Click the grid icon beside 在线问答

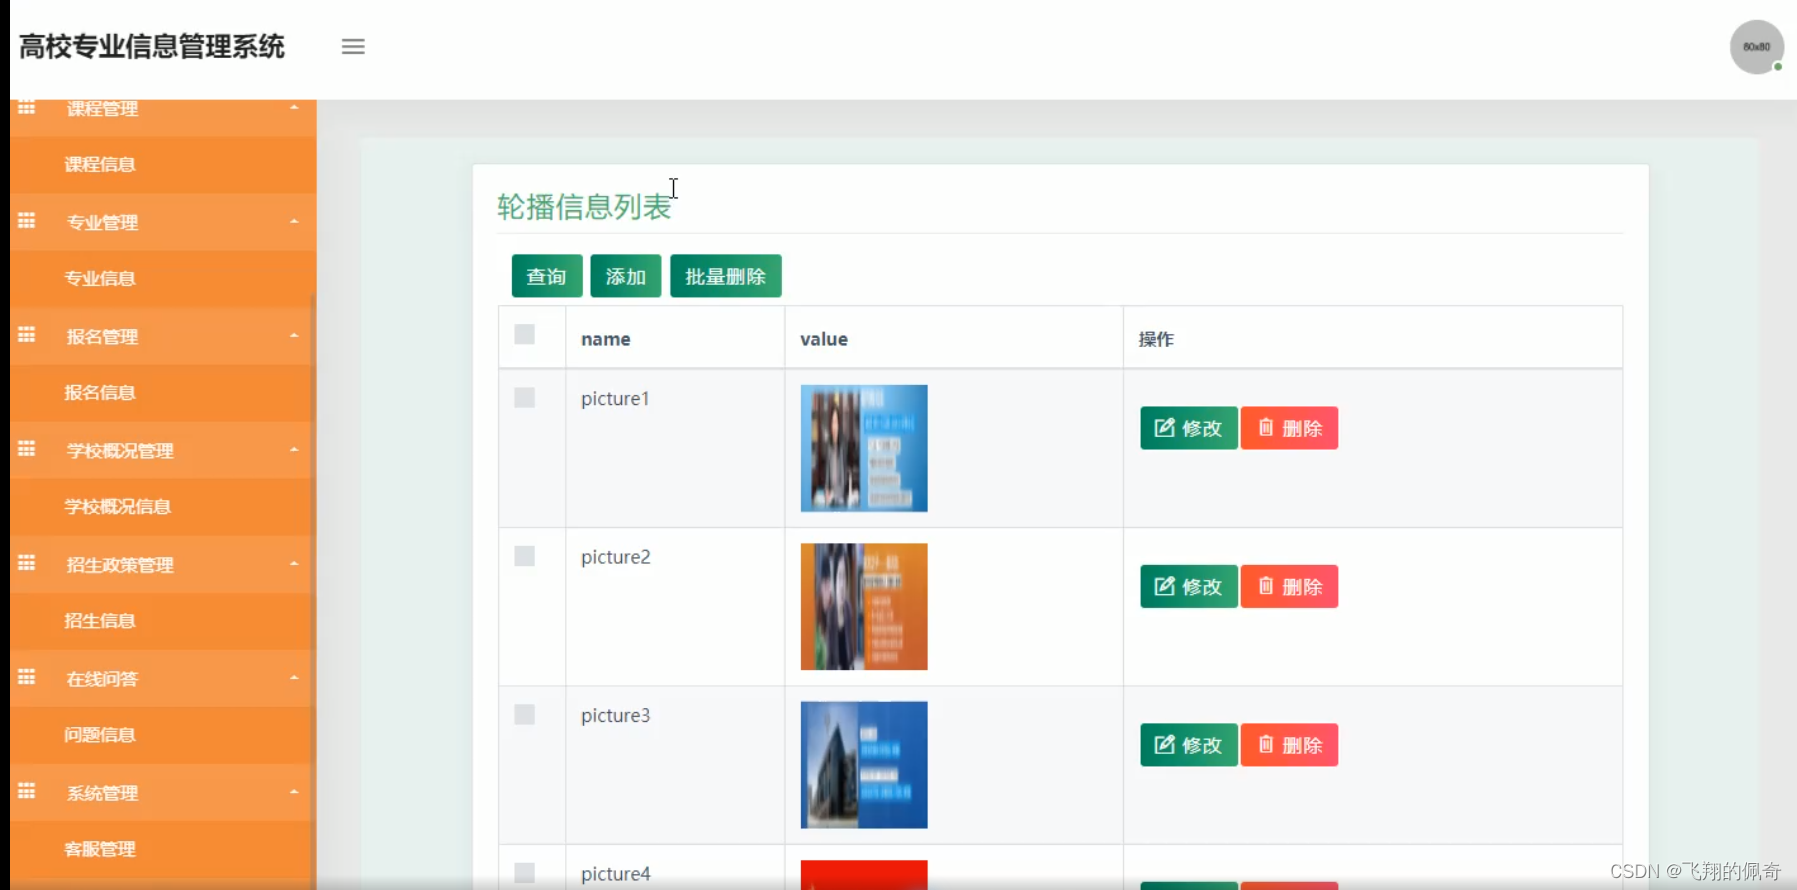[27, 677]
